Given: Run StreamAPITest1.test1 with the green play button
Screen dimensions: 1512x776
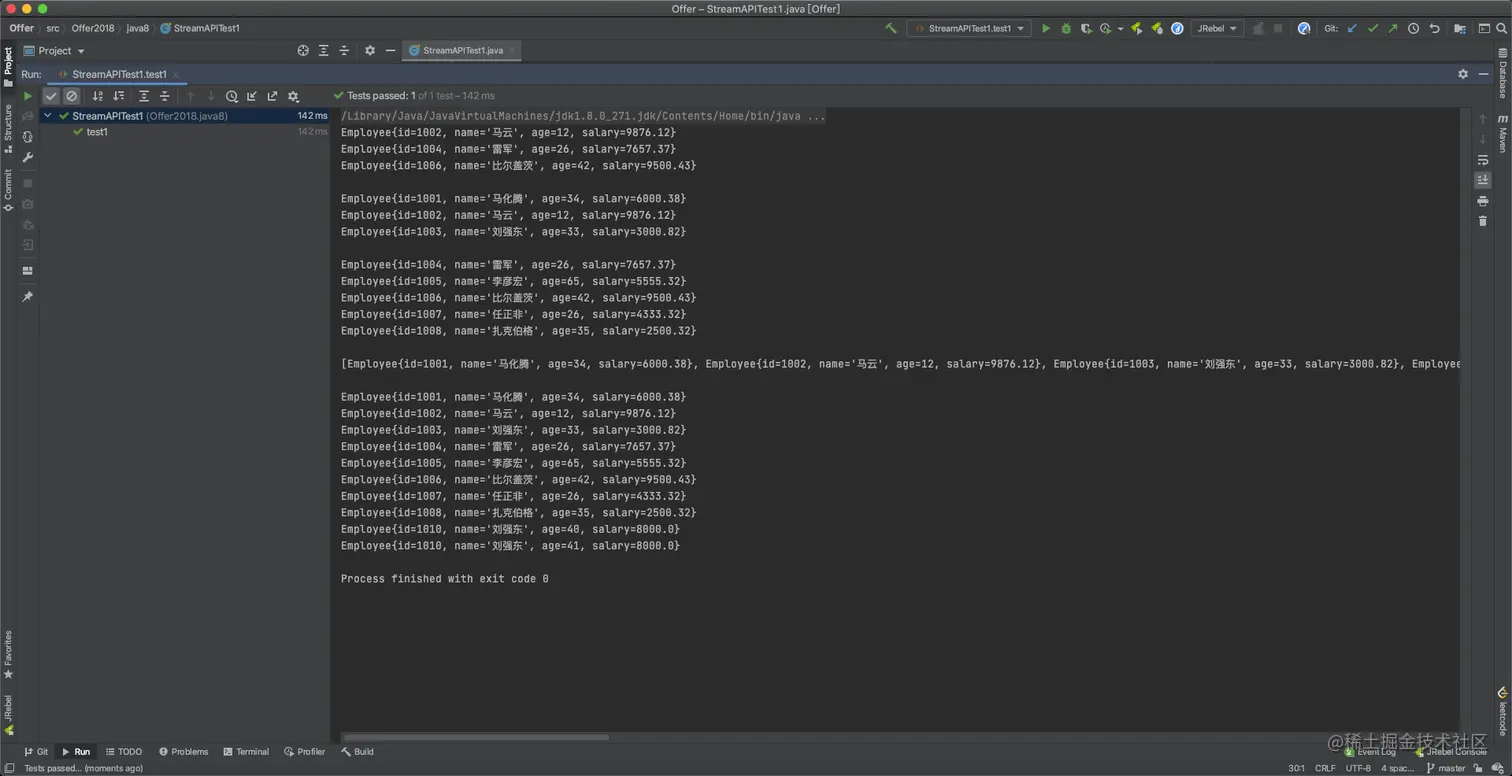Looking at the screenshot, I should [1046, 29].
